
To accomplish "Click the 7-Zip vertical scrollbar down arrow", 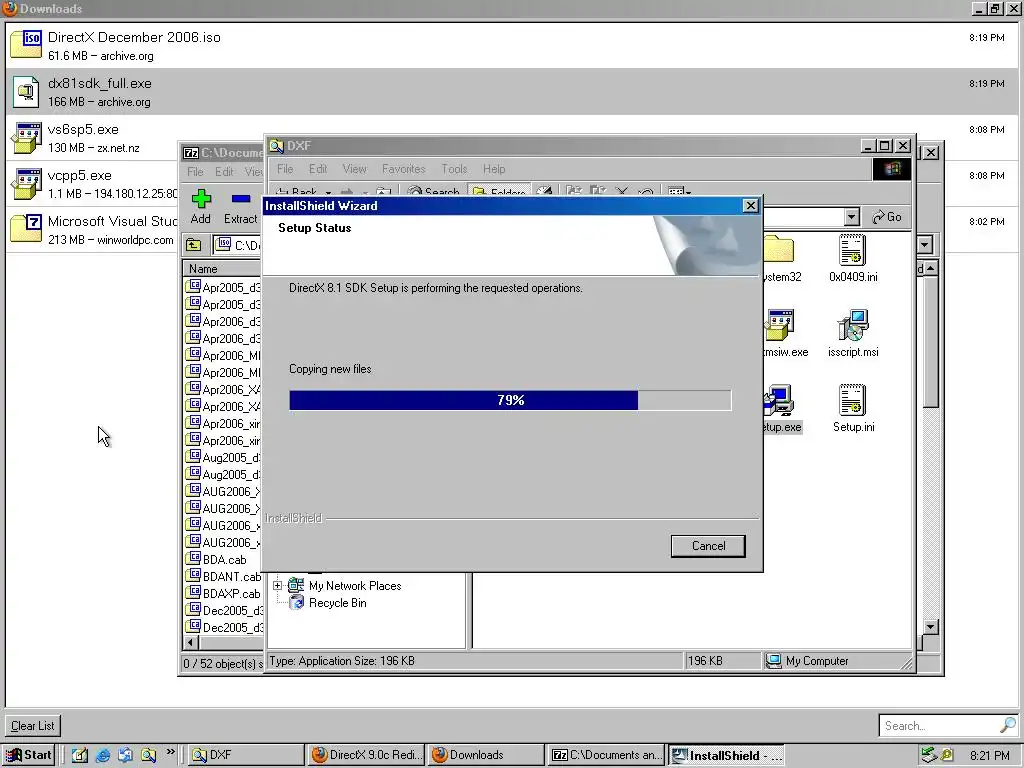I will 930,627.
